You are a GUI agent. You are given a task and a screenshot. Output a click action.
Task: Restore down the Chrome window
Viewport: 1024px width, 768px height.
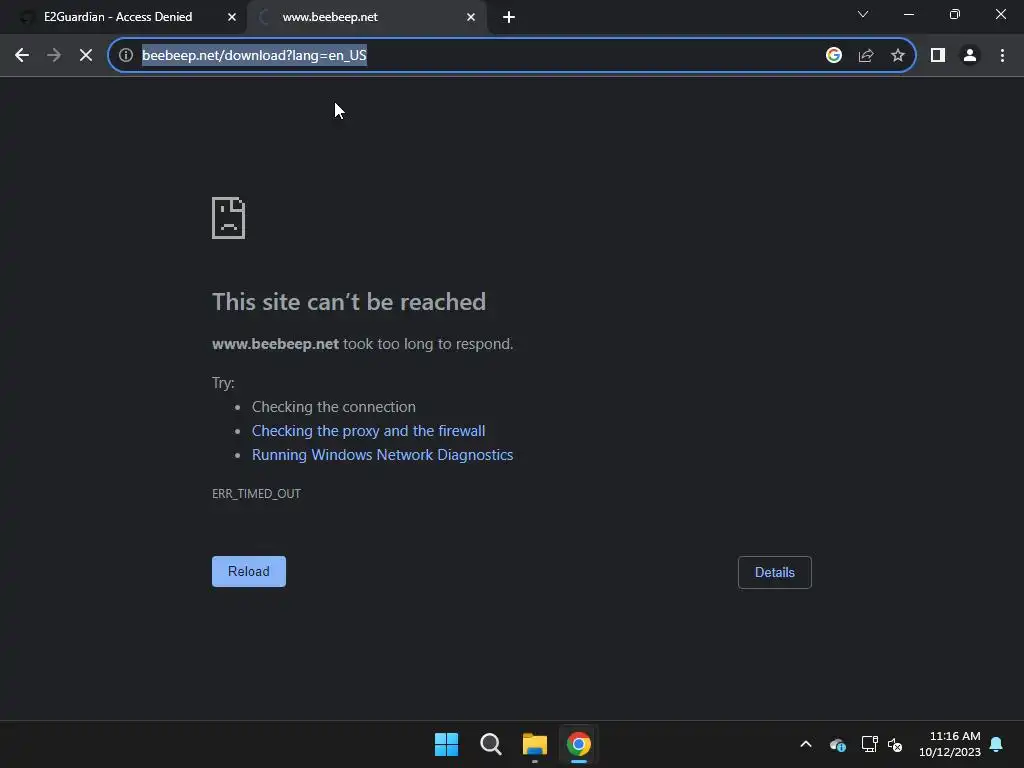955,14
